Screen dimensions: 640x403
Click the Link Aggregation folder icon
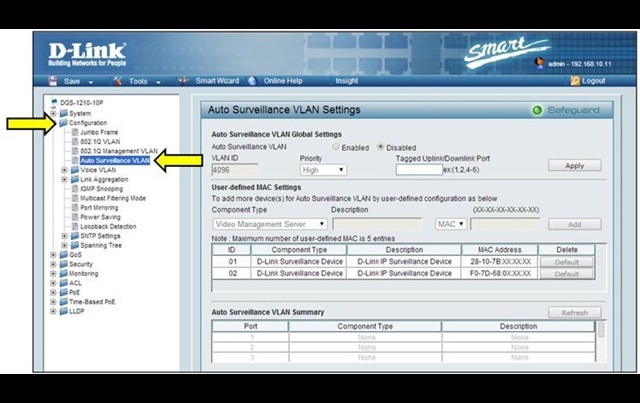[75, 179]
